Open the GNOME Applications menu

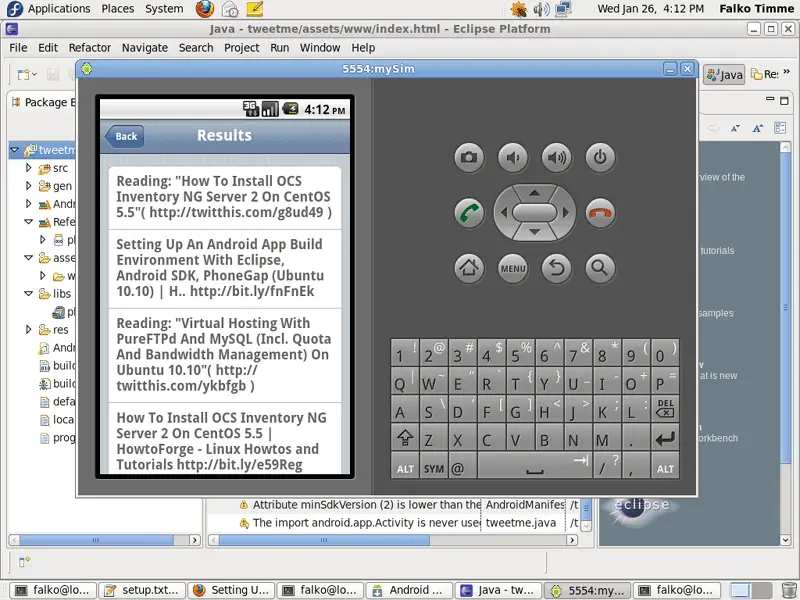click(49, 9)
